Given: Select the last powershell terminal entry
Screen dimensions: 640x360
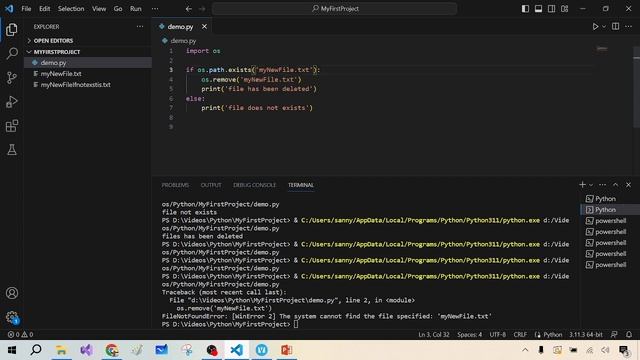Looking at the screenshot, I should [x=610, y=265].
